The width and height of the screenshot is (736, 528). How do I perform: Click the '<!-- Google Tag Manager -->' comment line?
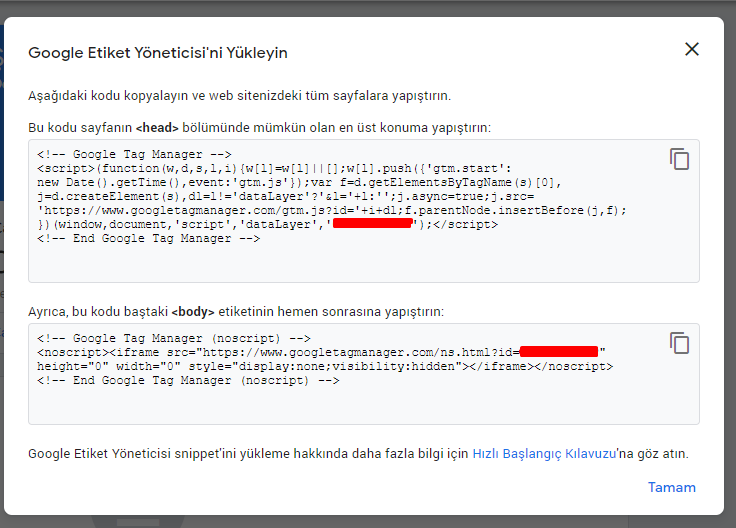click(134, 154)
